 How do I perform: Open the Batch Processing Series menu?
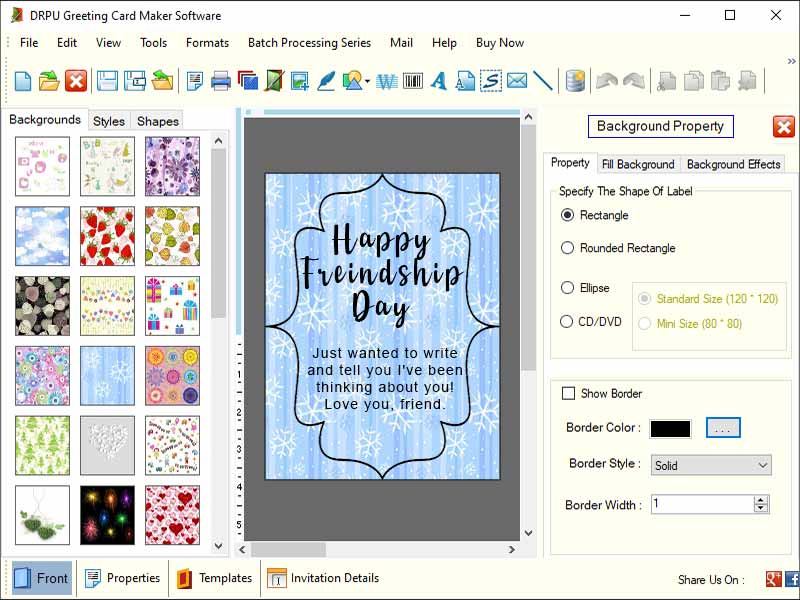(x=309, y=43)
